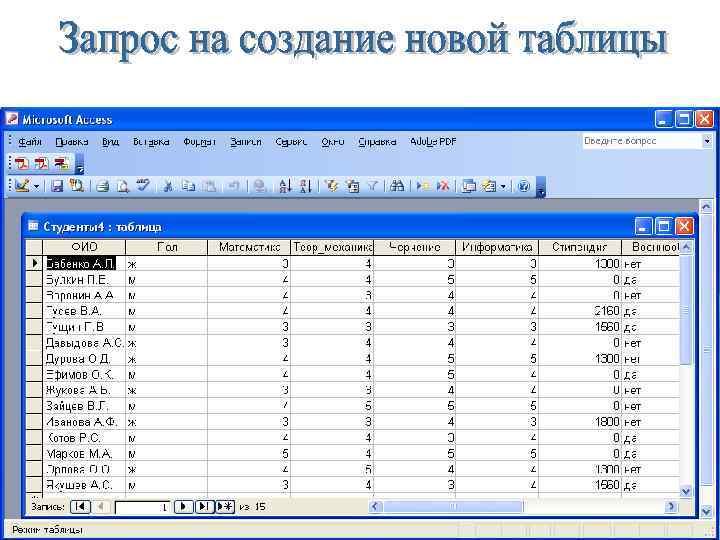Open the main toolbar options arrow
Viewport: 720px width, 540px height.
coord(541,188)
